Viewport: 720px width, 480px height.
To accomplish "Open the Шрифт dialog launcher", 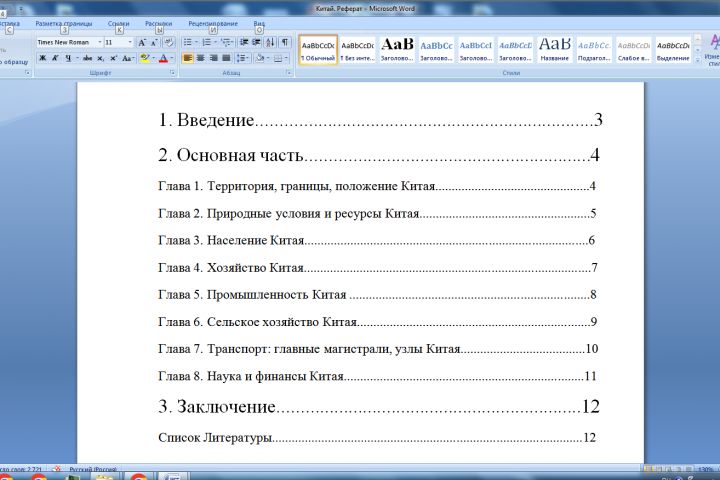I will pyautogui.click(x=173, y=73).
